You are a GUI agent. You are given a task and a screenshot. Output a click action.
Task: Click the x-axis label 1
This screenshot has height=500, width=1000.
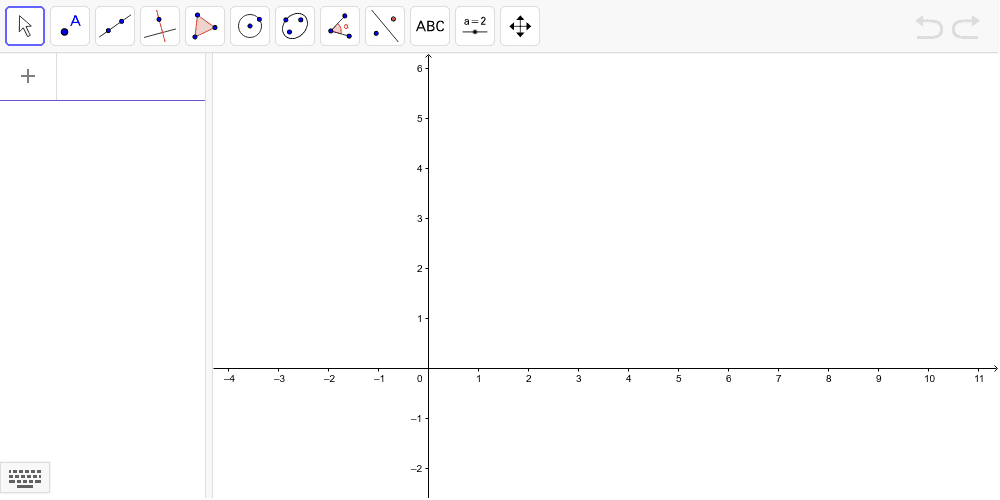coord(478,379)
